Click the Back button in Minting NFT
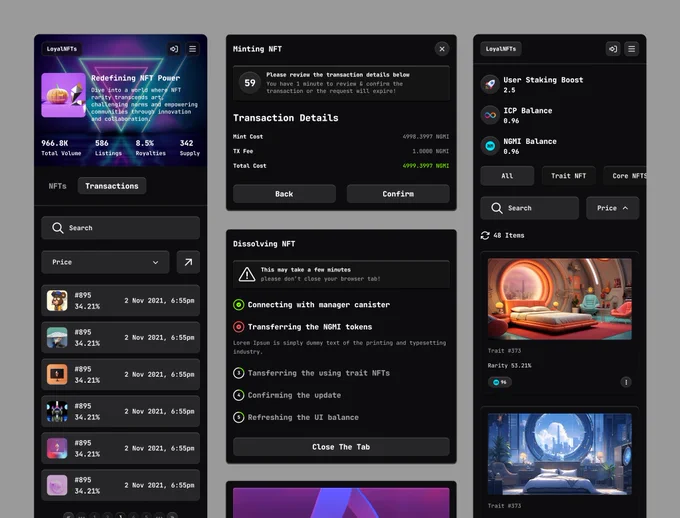Viewport: 680px width, 518px height. tap(284, 194)
